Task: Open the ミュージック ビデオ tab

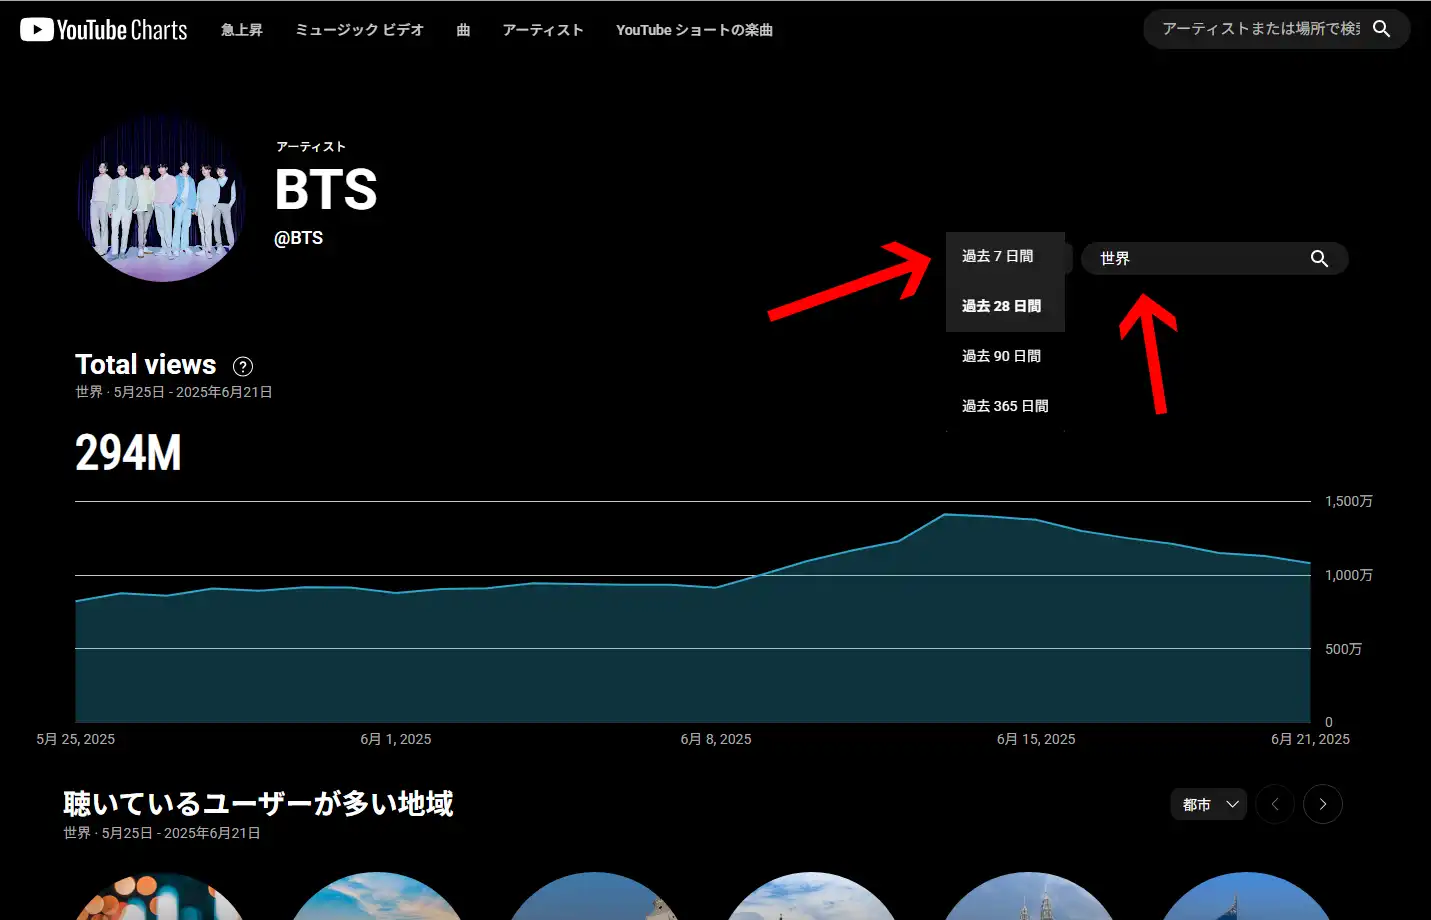Action: tap(359, 30)
